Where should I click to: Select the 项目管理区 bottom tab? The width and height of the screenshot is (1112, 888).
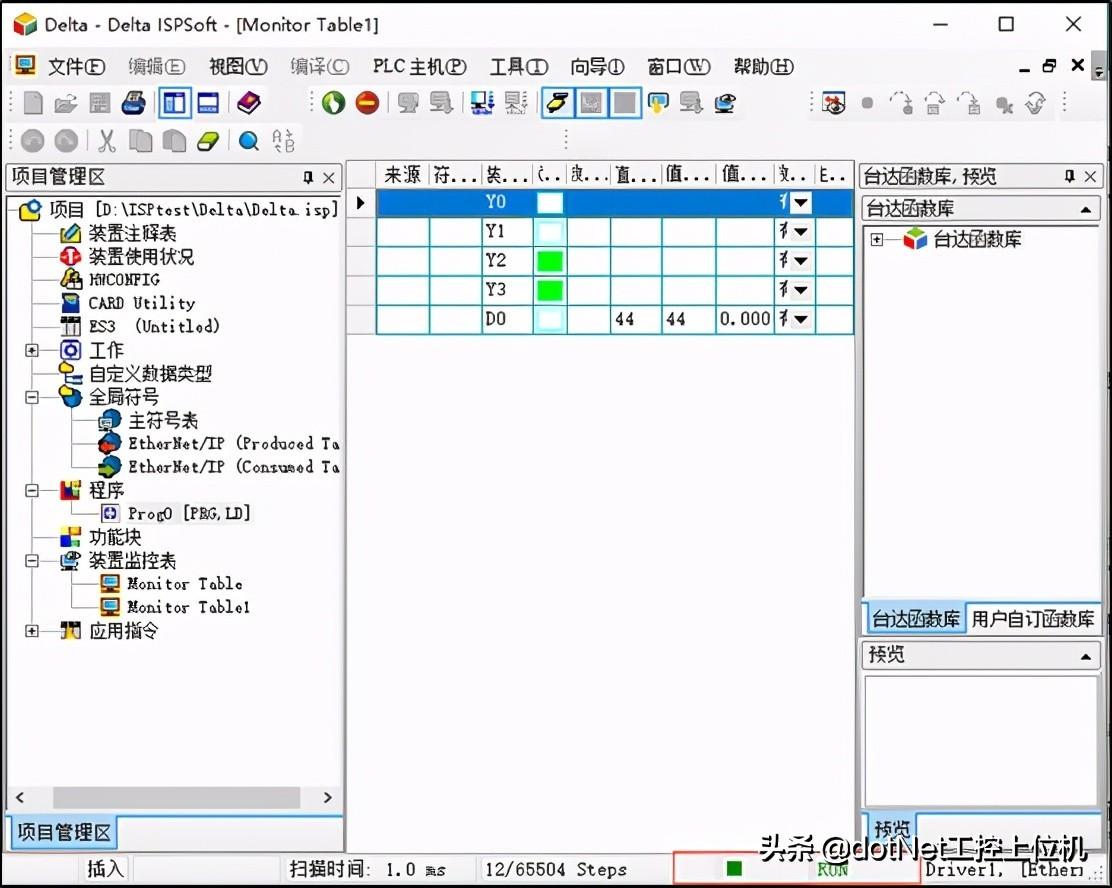tap(64, 833)
